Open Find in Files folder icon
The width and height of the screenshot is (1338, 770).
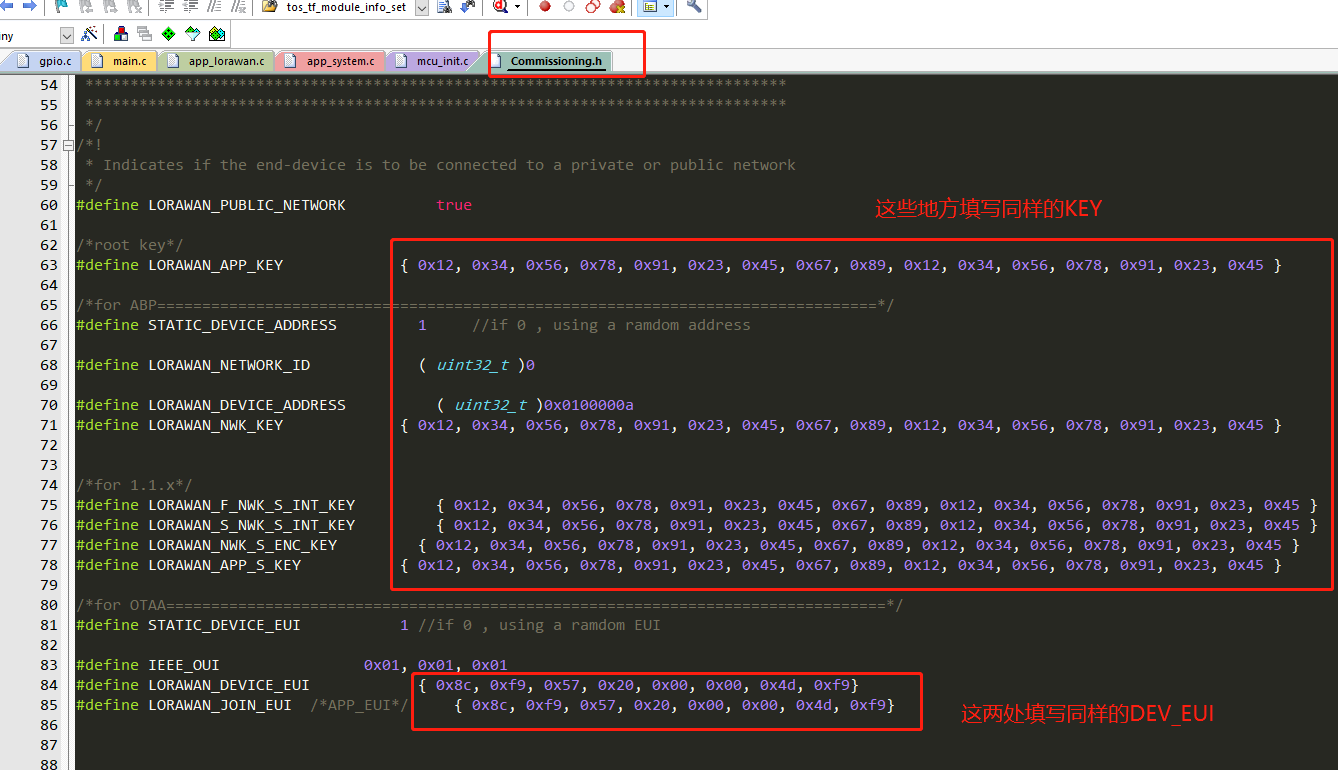point(269,6)
